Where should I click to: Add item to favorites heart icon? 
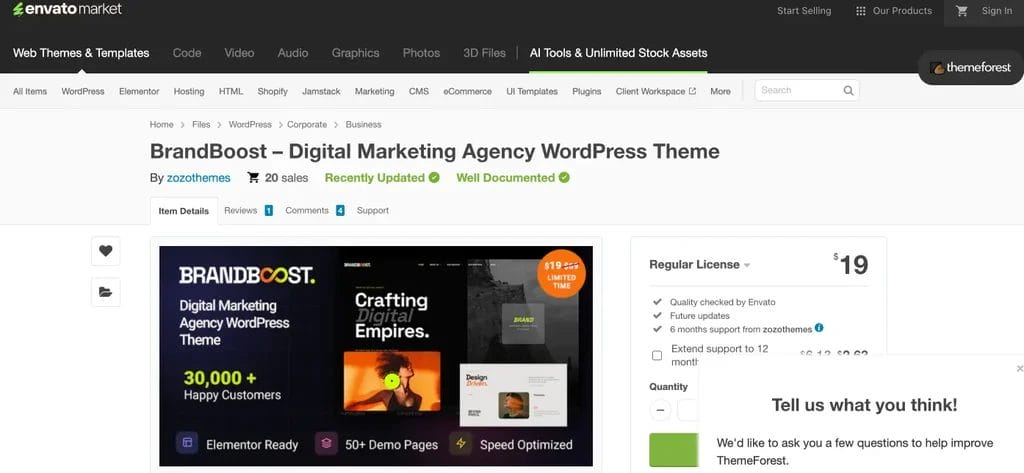[106, 251]
